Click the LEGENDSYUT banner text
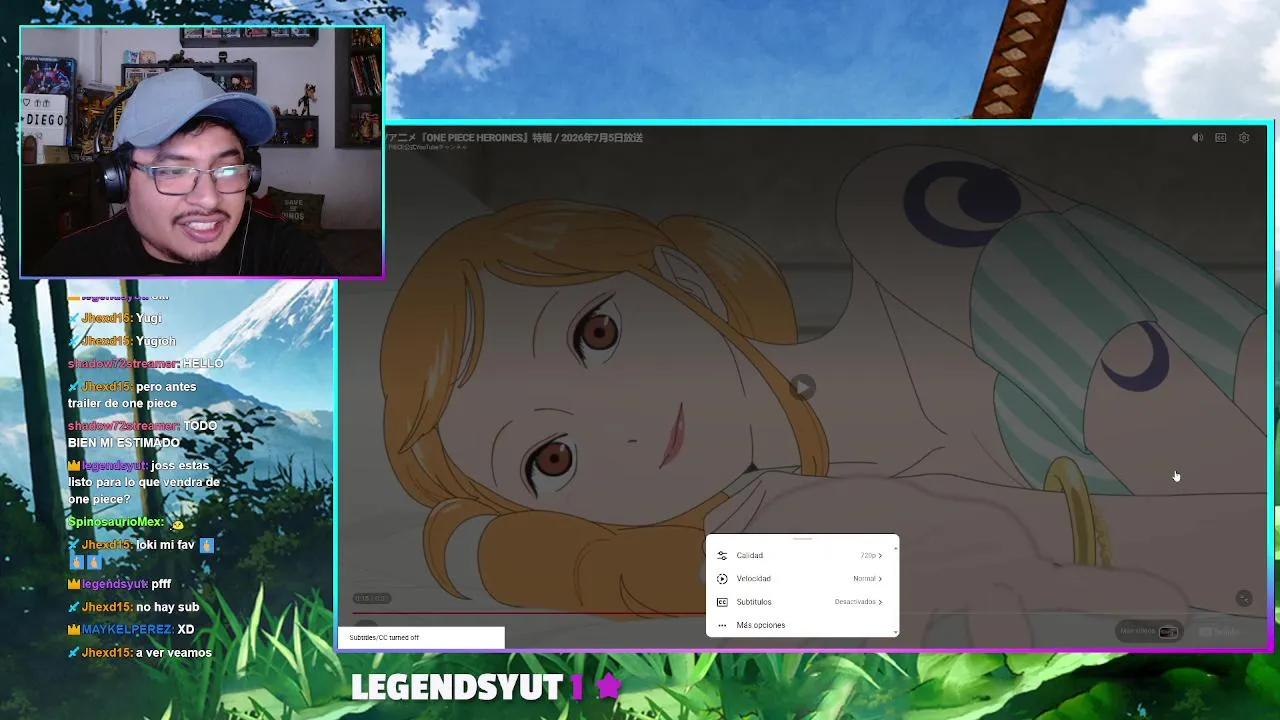The image size is (1280, 720). (x=457, y=687)
